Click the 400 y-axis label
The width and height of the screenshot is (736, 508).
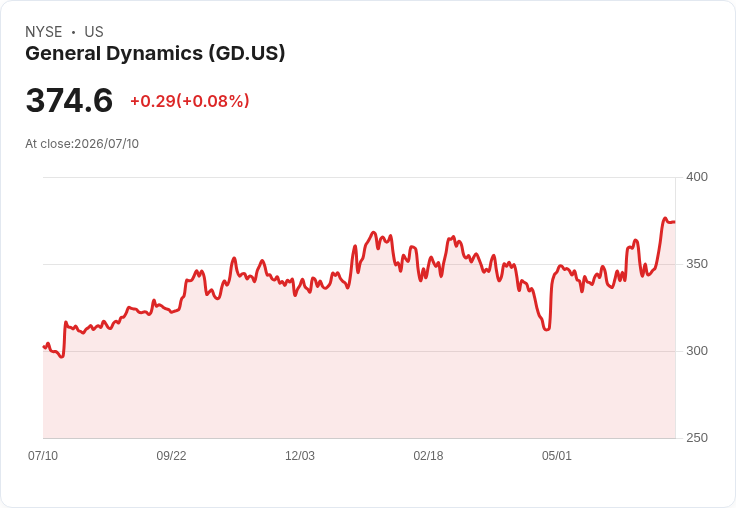[x=697, y=177]
